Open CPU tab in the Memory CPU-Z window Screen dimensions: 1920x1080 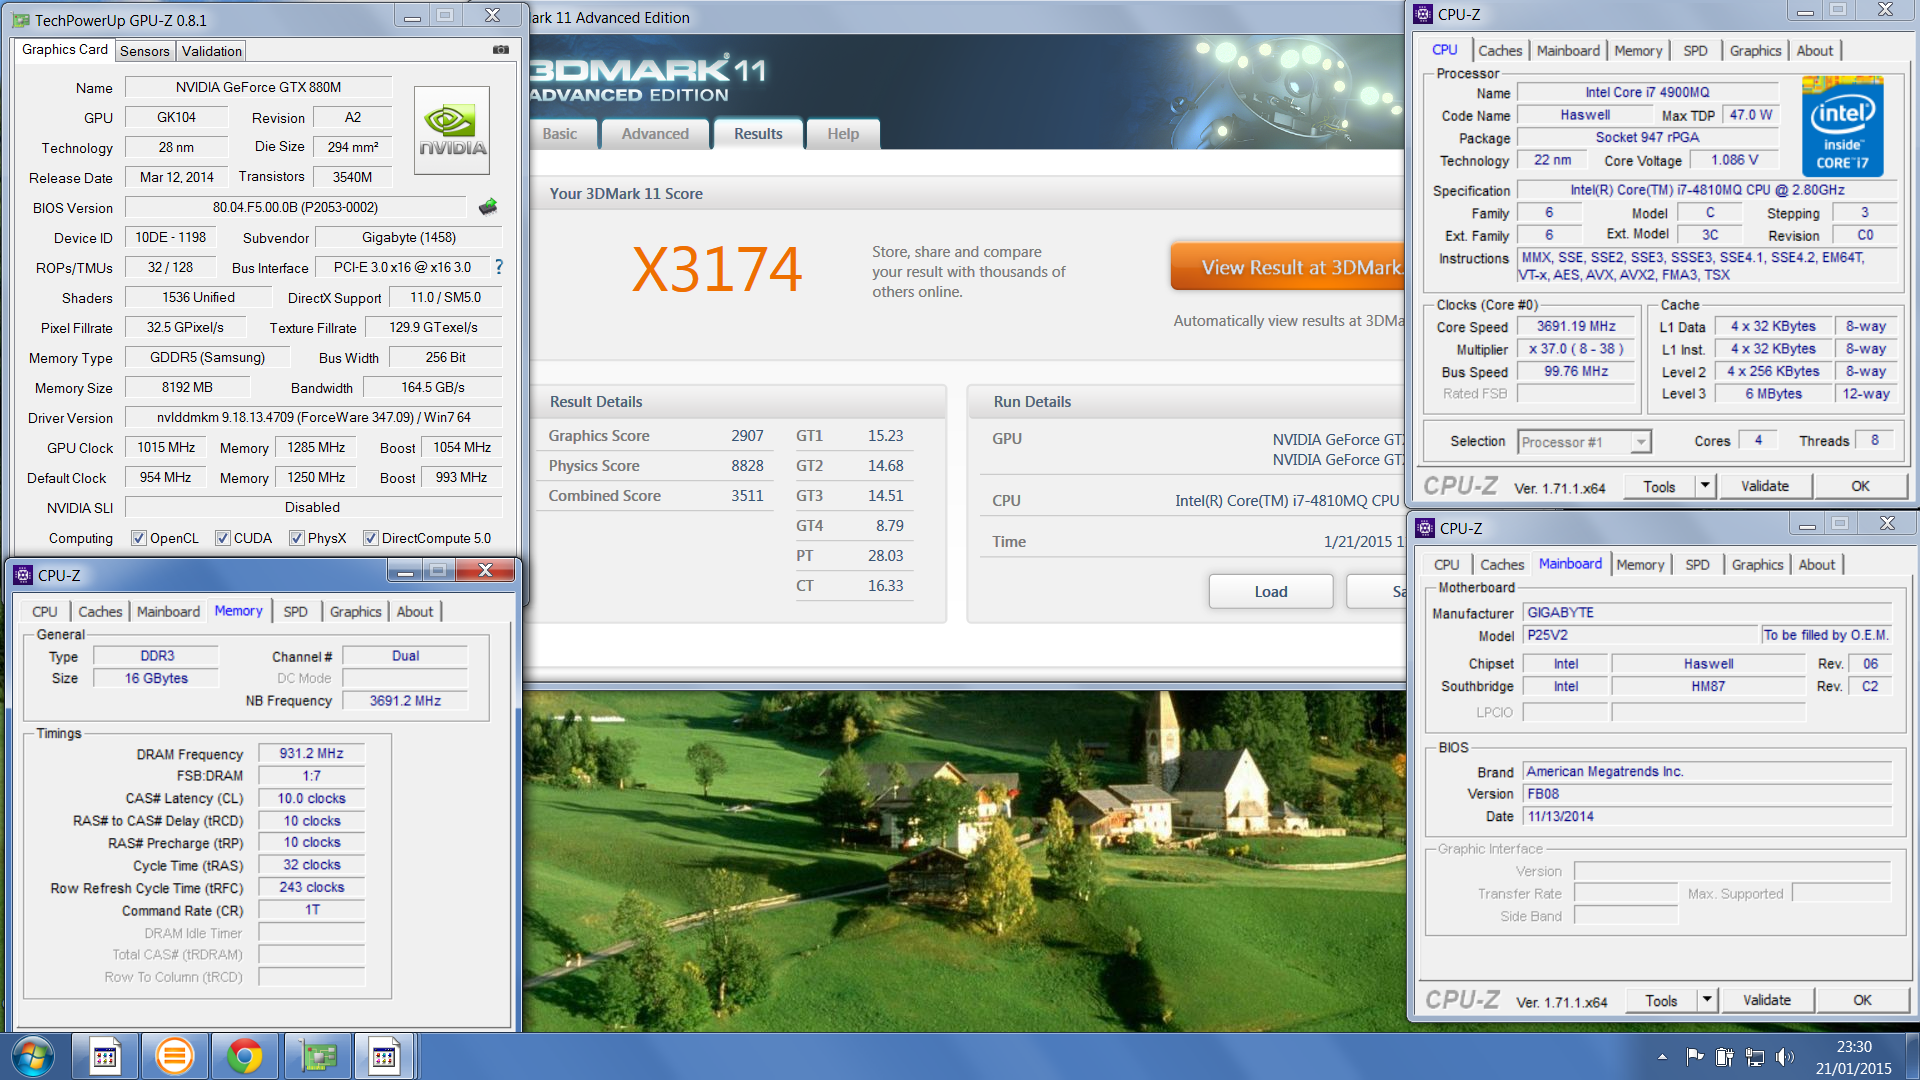(45, 612)
